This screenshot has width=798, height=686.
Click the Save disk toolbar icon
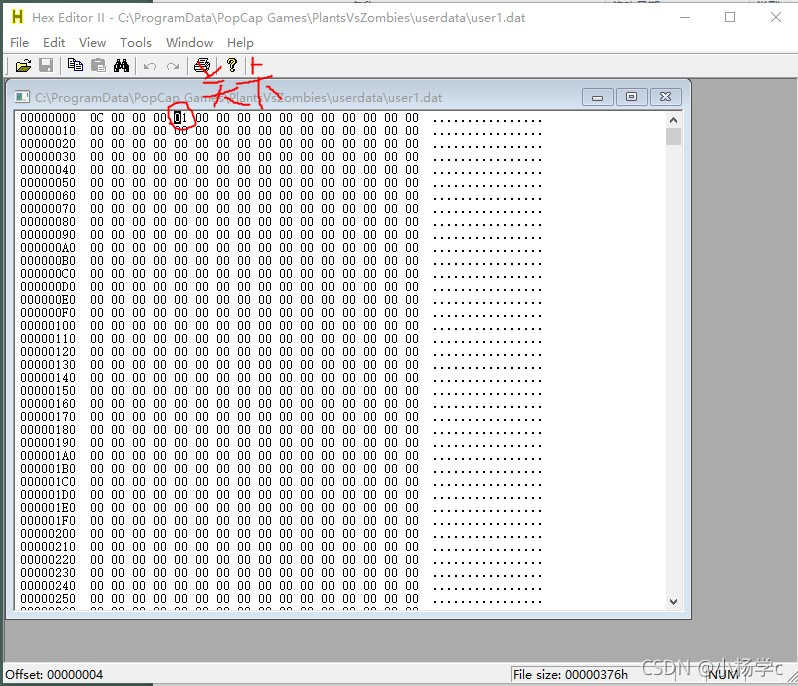point(46,65)
